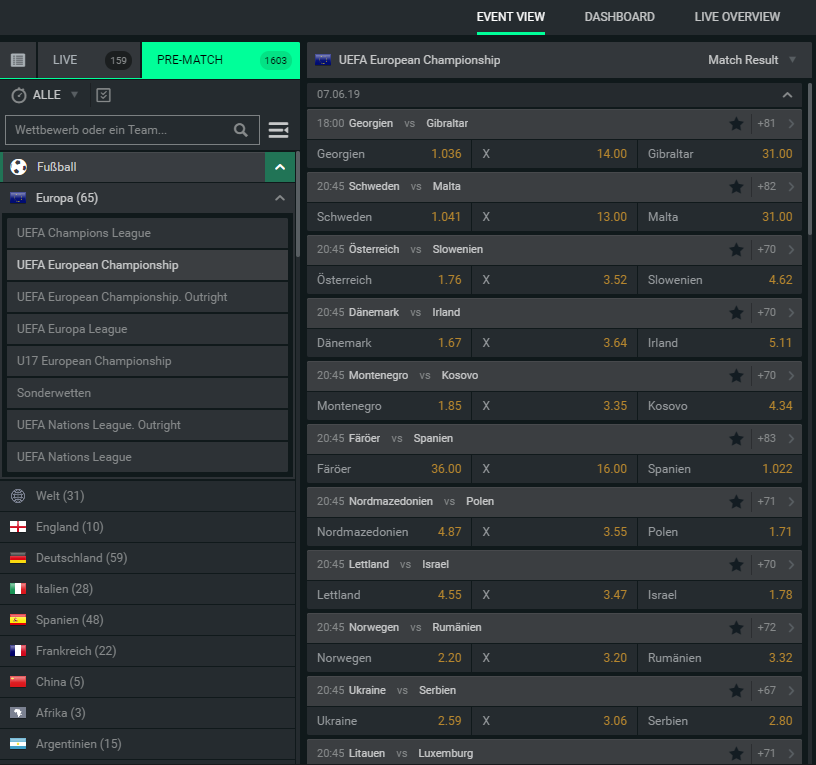Open the list view icon beside LIVE
The image size is (816, 765).
pyautogui.click(x=18, y=60)
